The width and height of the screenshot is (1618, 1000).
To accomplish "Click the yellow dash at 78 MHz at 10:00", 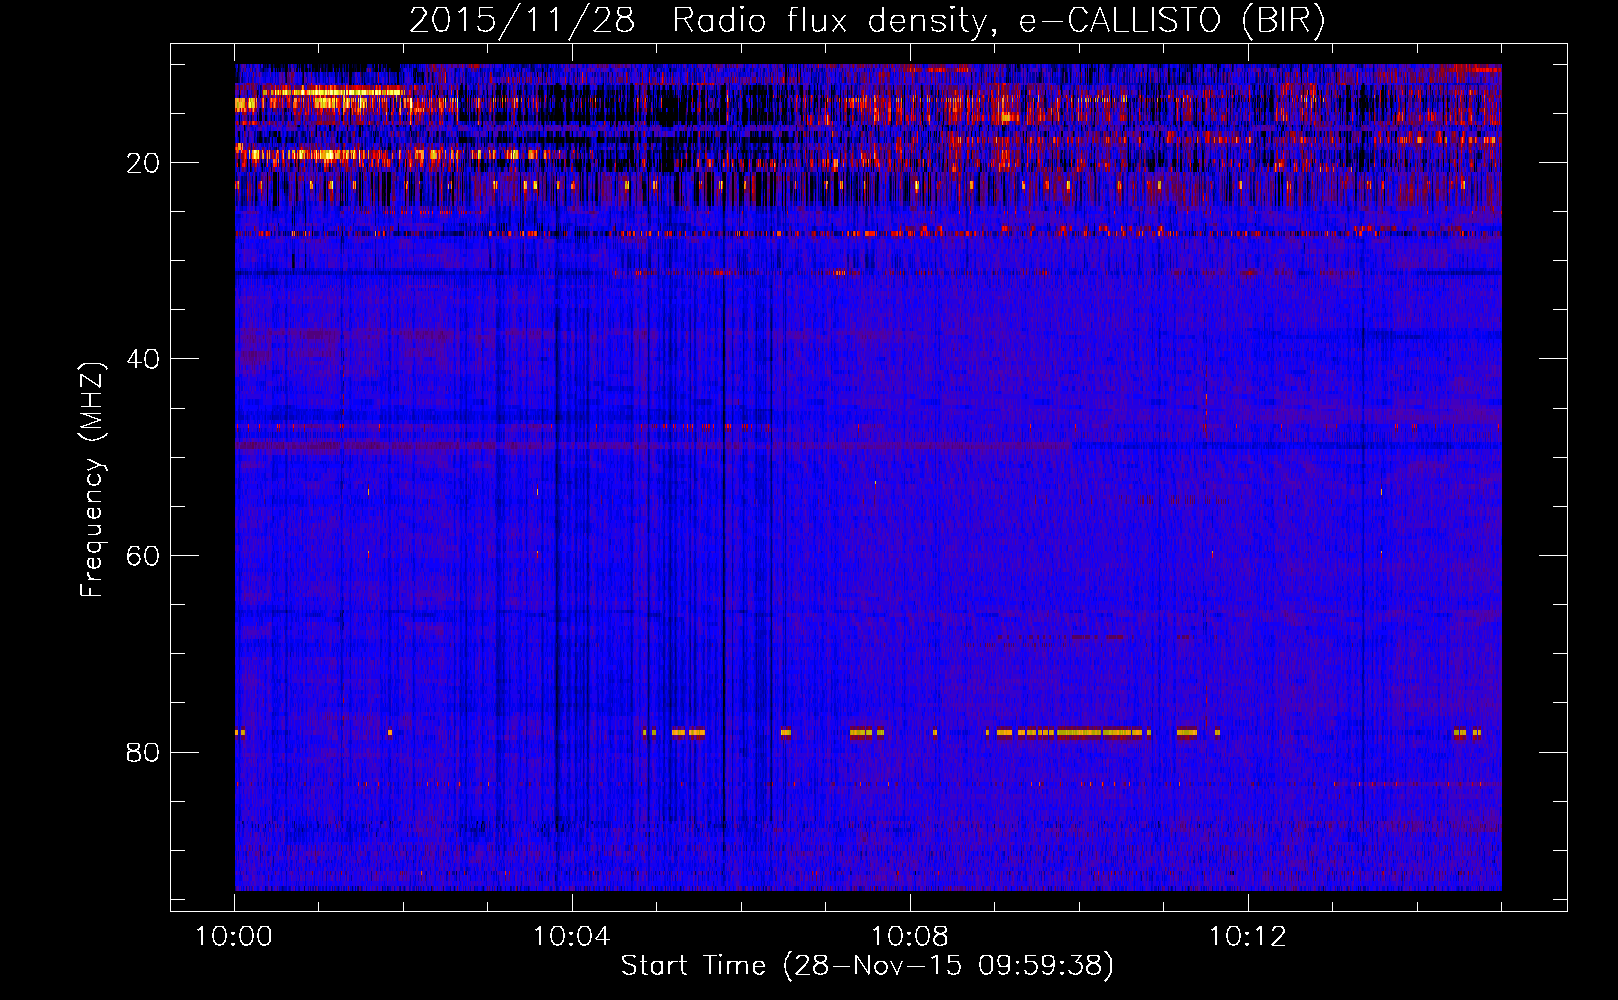I will (x=240, y=733).
